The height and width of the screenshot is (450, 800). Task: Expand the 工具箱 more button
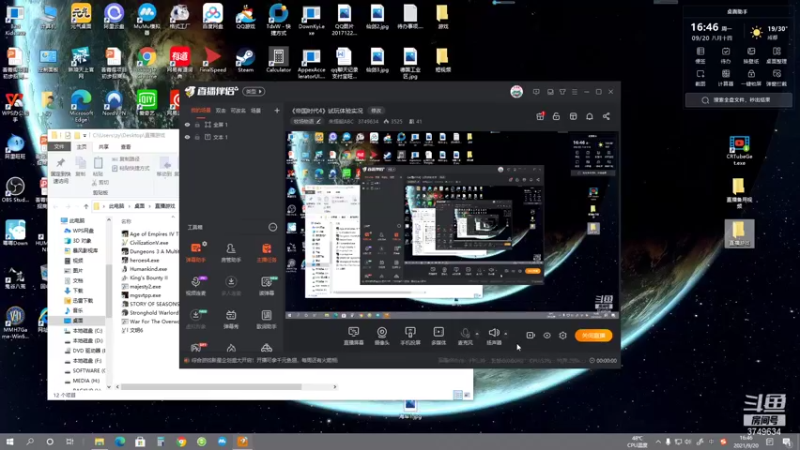click(x=272, y=227)
